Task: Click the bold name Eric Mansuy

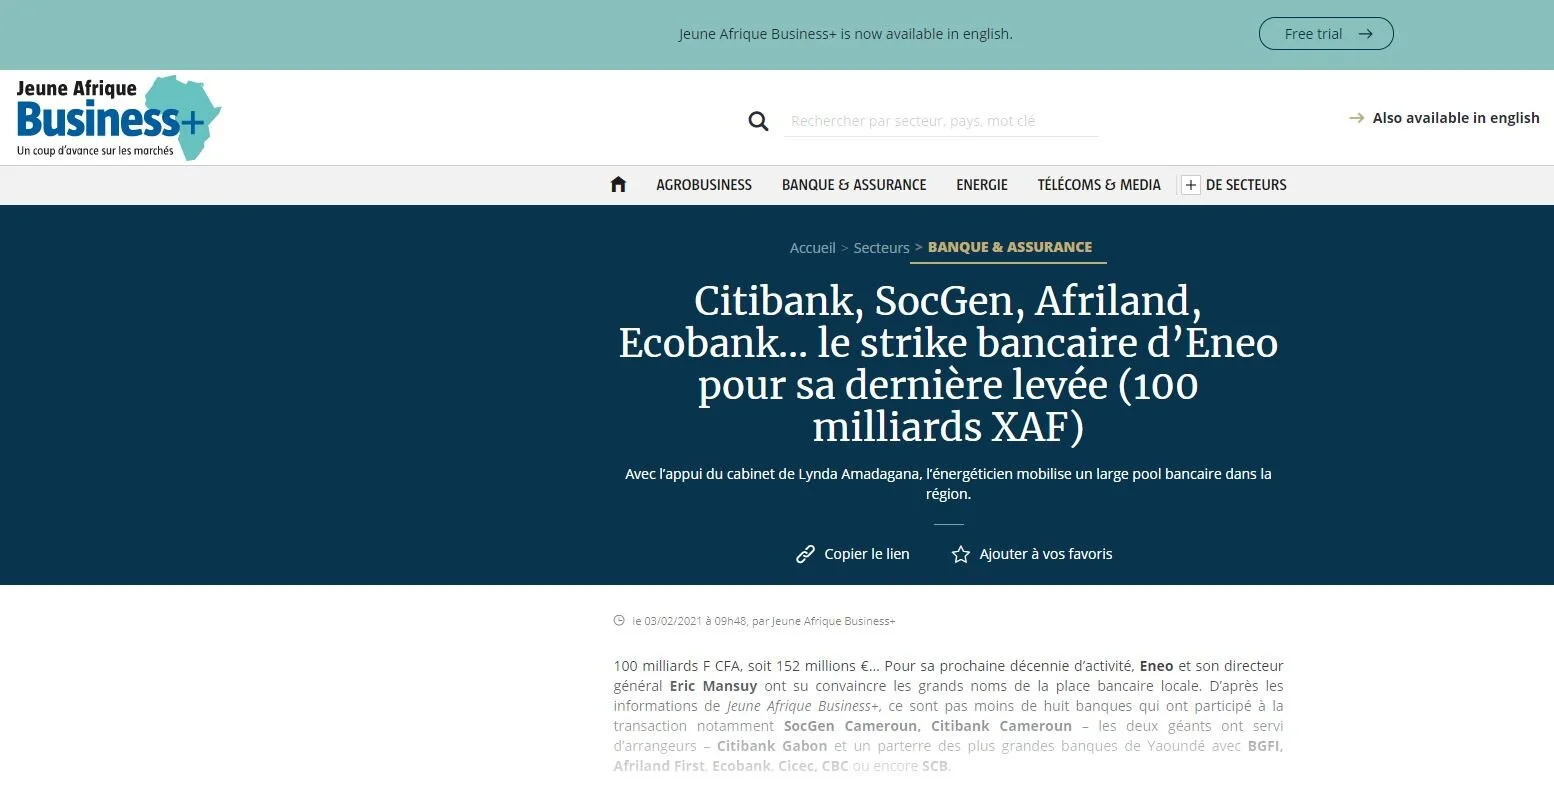Action: [713, 686]
